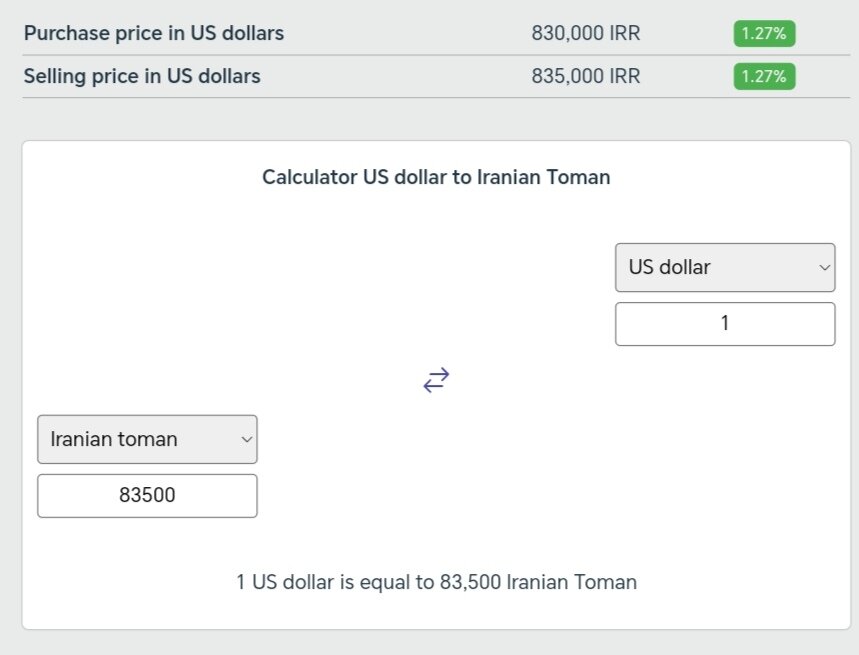The height and width of the screenshot is (655, 859).
Task: Click the IRR unit in the purchase row
Action: (x=624, y=33)
